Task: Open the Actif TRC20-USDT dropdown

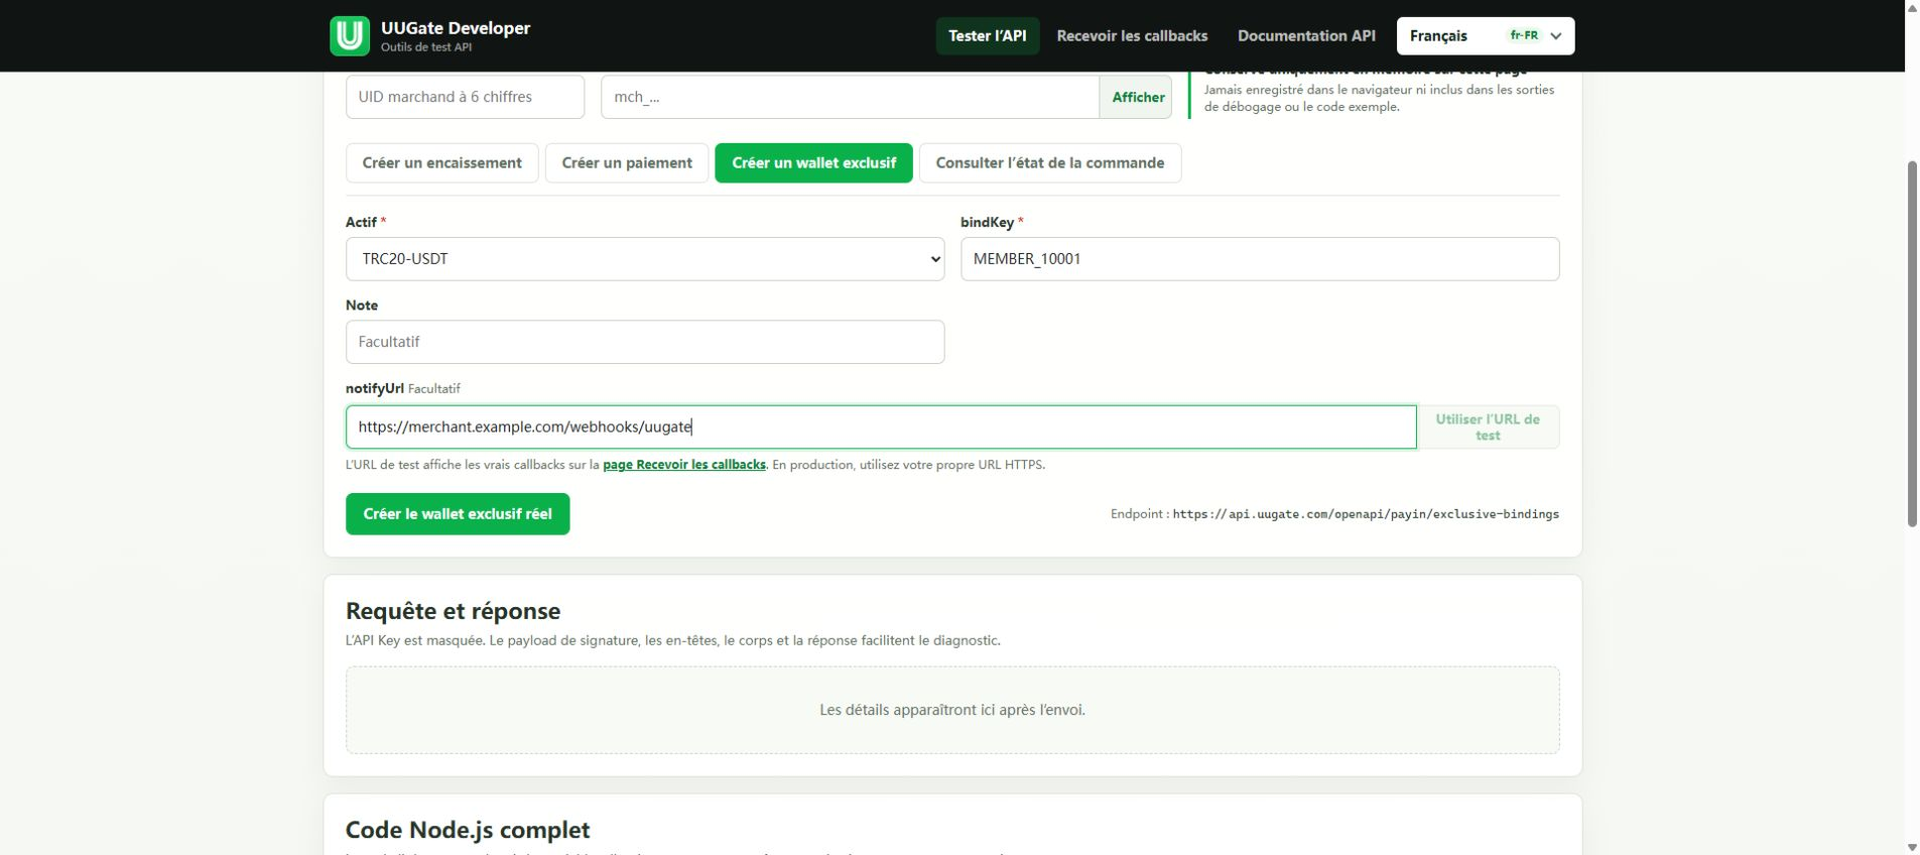Action: coord(645,259)
